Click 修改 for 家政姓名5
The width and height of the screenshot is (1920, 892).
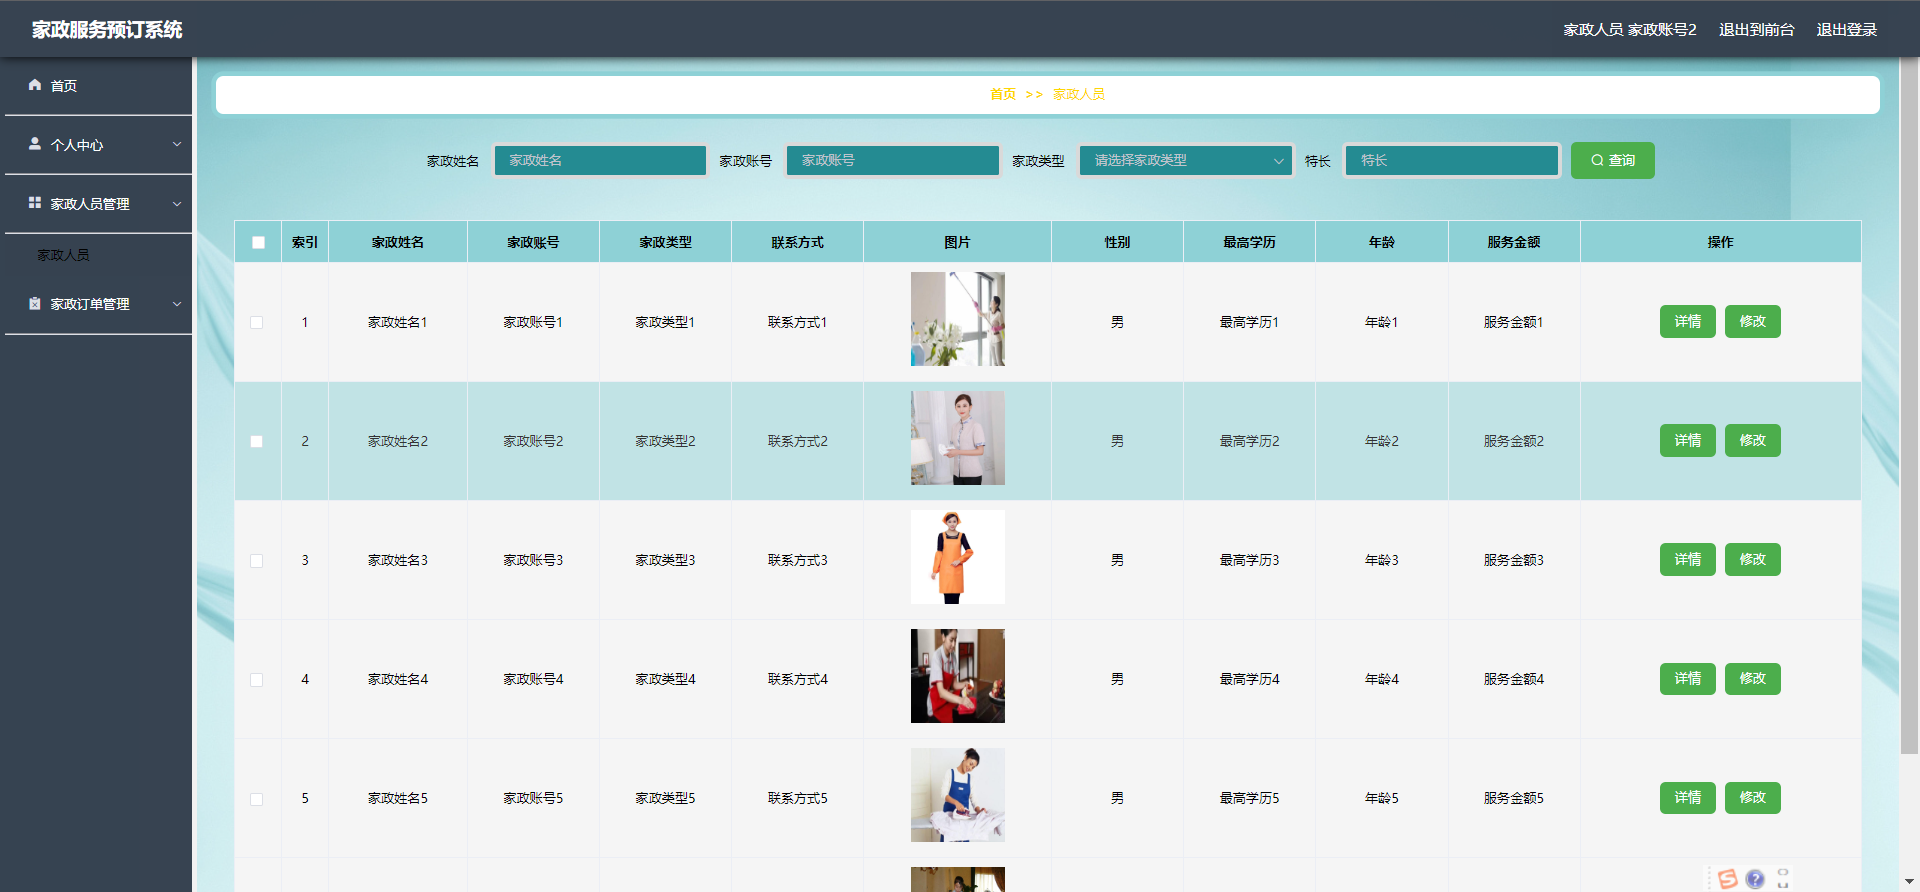1752,797
